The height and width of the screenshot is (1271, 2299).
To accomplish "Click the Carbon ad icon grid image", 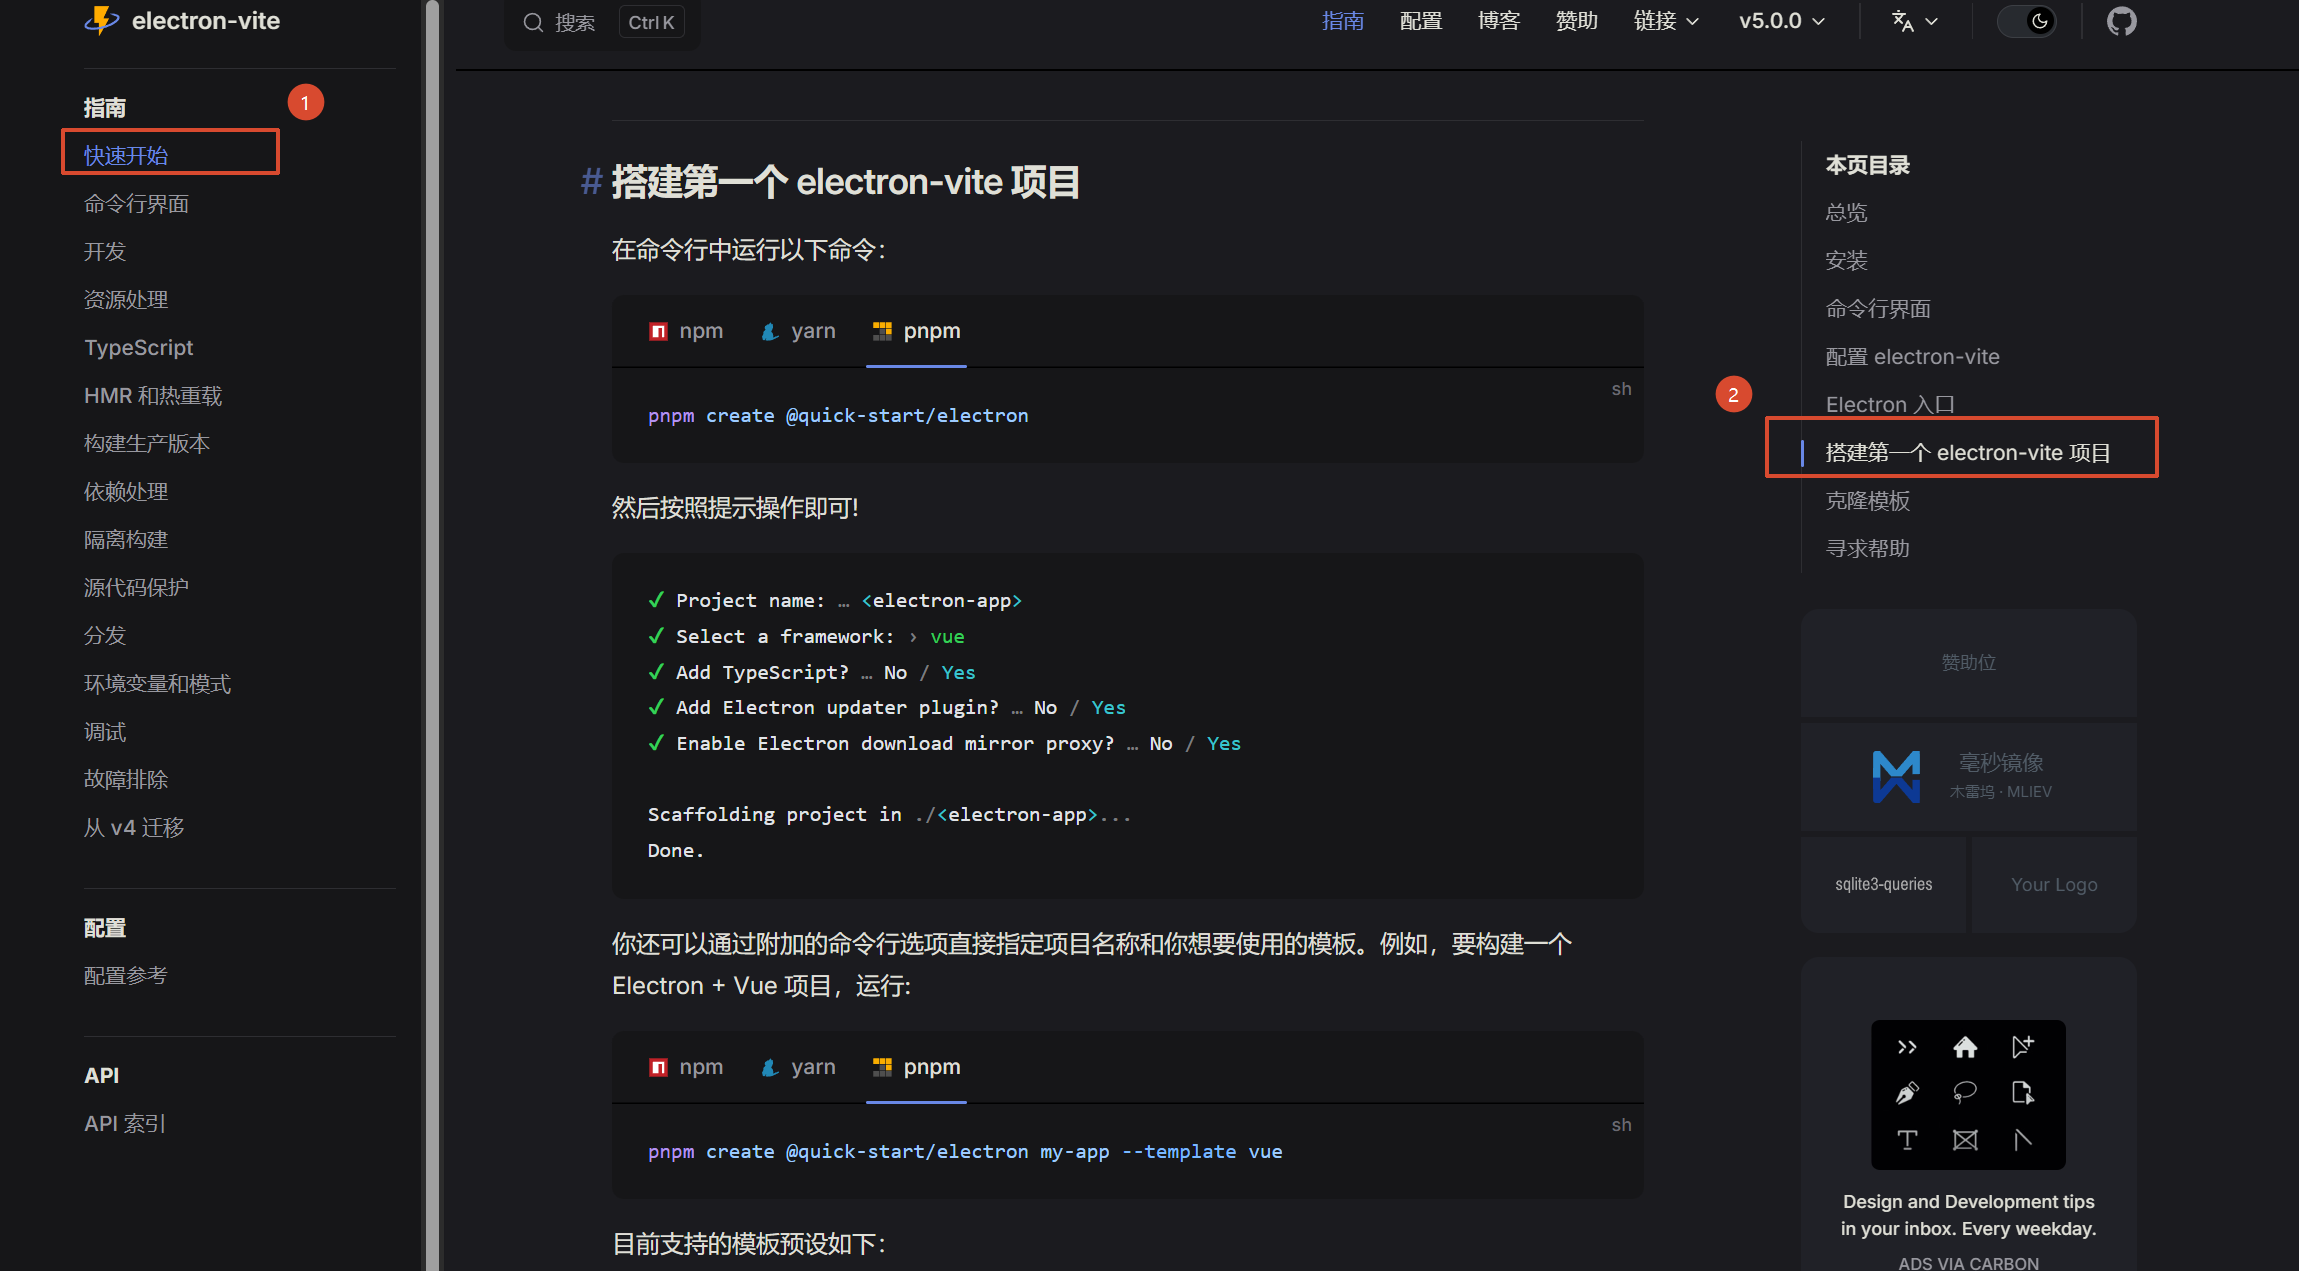I will coord(1968,1094).
